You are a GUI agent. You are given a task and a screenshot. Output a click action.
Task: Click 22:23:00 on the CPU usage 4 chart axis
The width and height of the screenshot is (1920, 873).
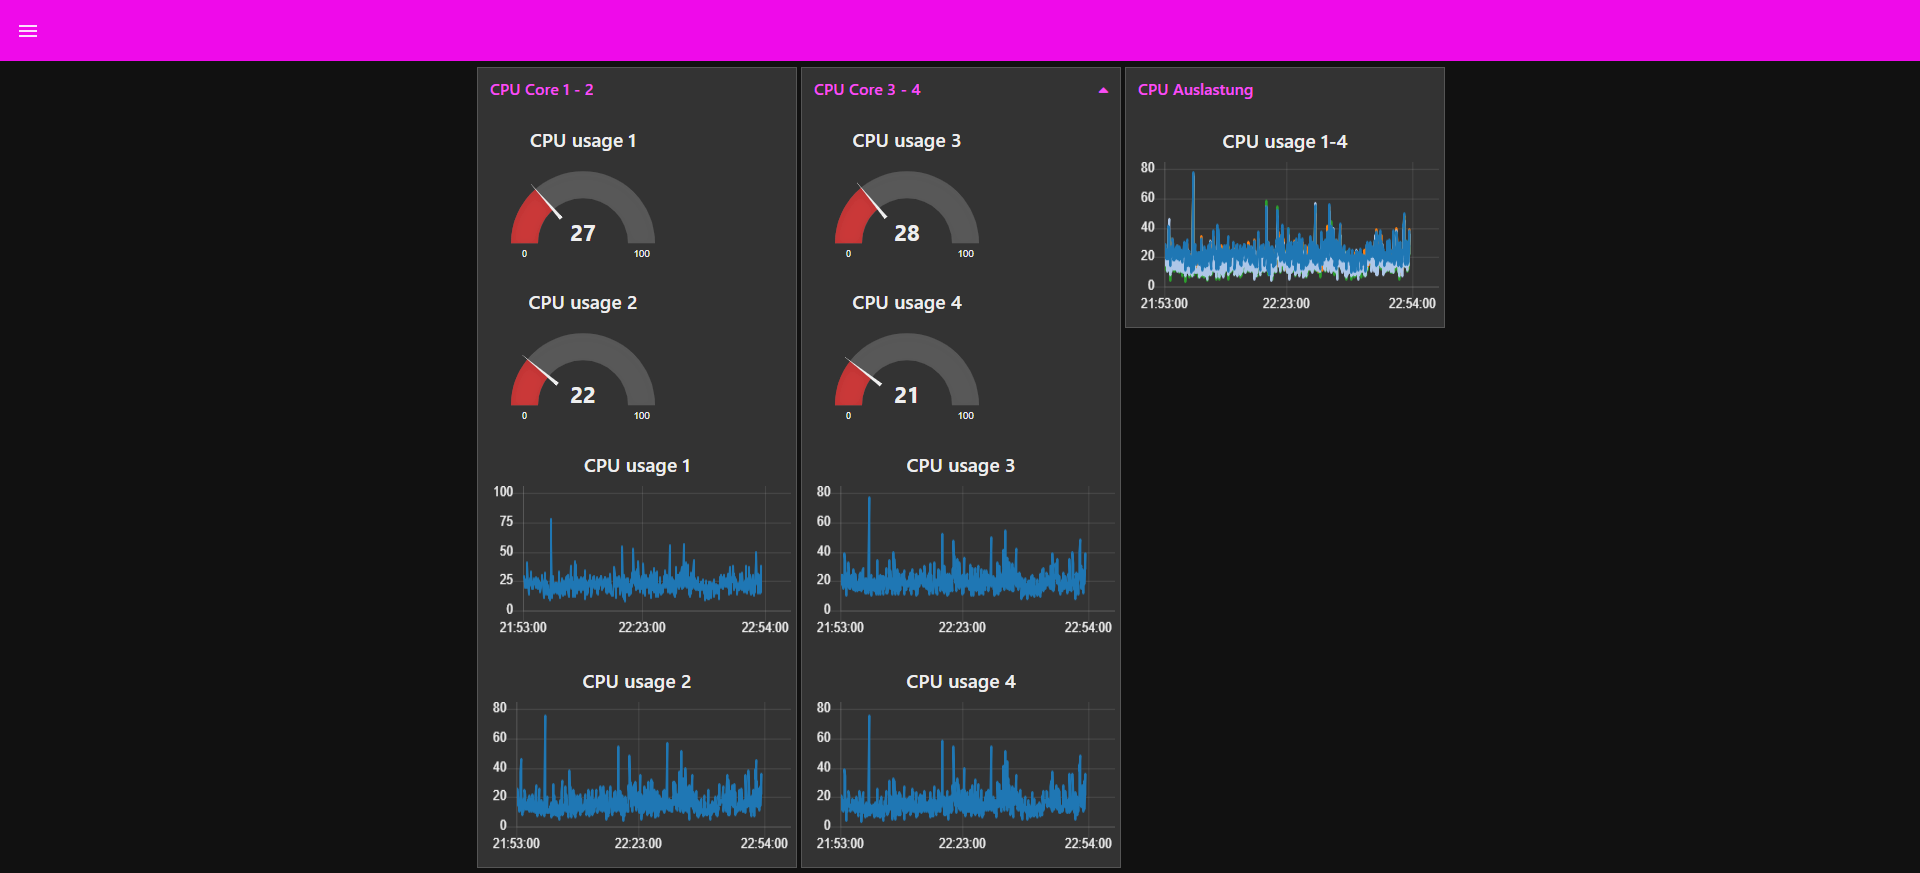[962, 844]
